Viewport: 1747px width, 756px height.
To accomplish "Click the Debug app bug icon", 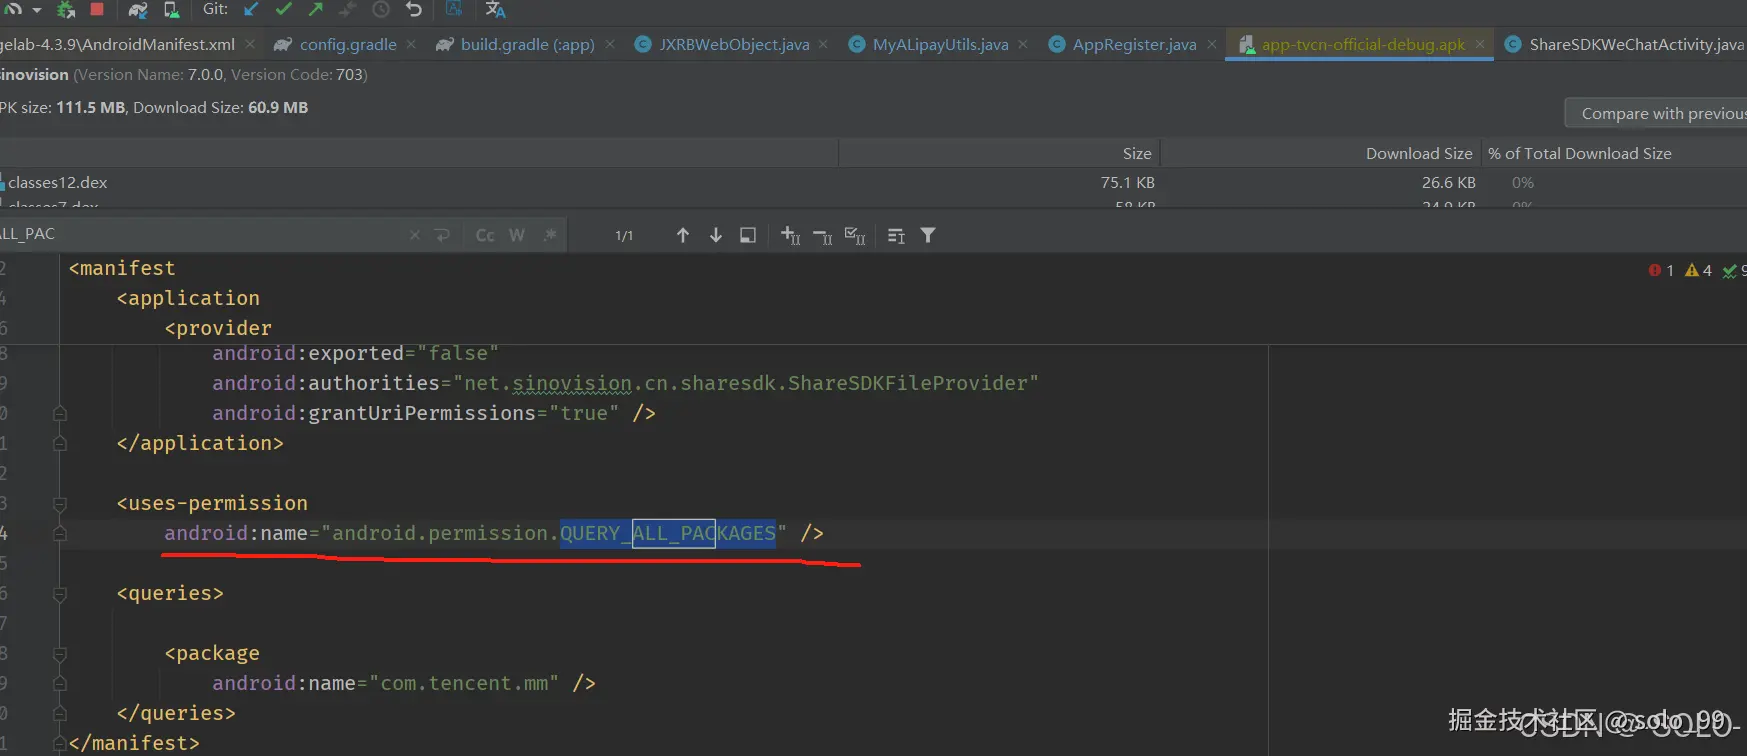I will point(66,9).
